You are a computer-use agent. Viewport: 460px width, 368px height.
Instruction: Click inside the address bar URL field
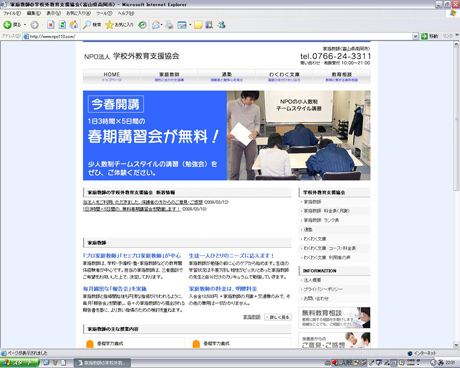220,36
